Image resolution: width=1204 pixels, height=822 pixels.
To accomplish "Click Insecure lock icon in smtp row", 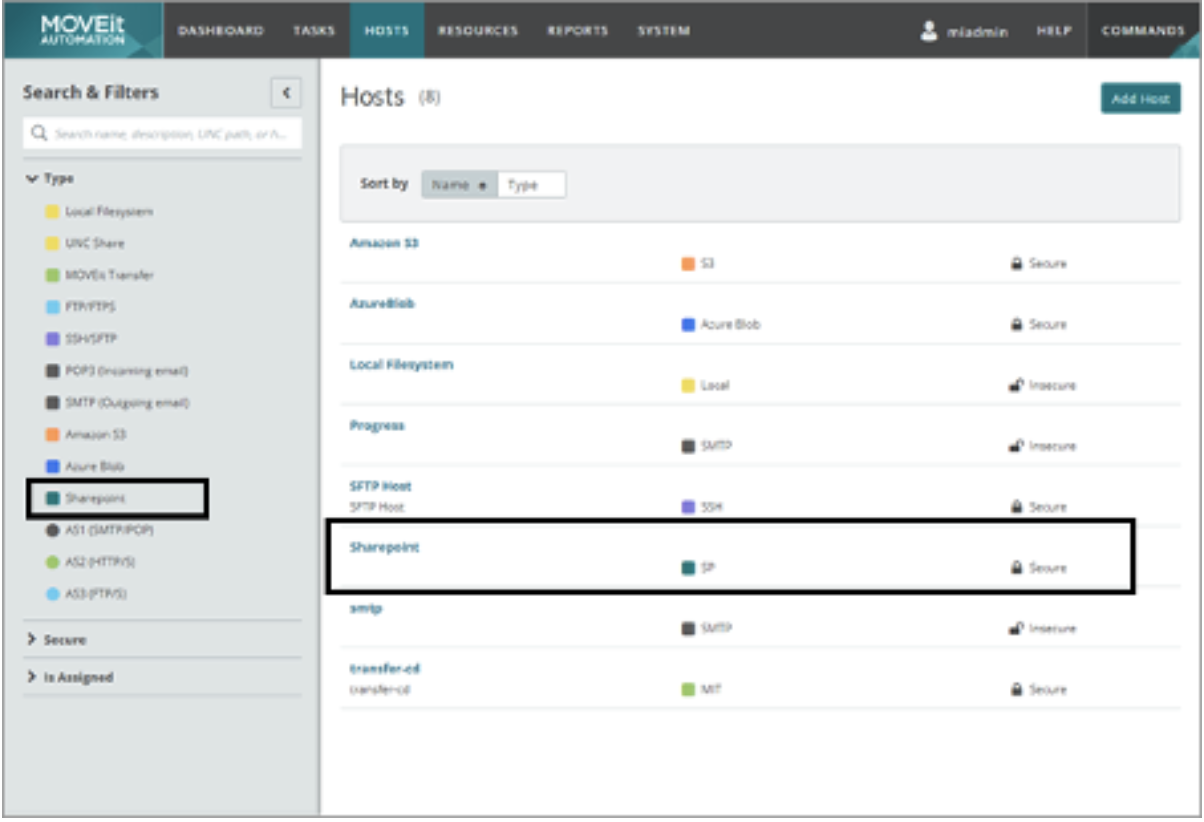I will (x=1017, y=629).
